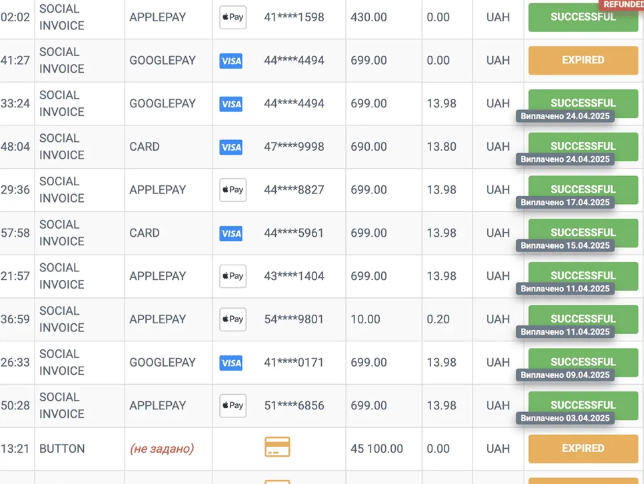Click the EXPIRED status in the GOOGLEPAY row
644x484 pixels.
pyautogui.click(x=582, y=60)
